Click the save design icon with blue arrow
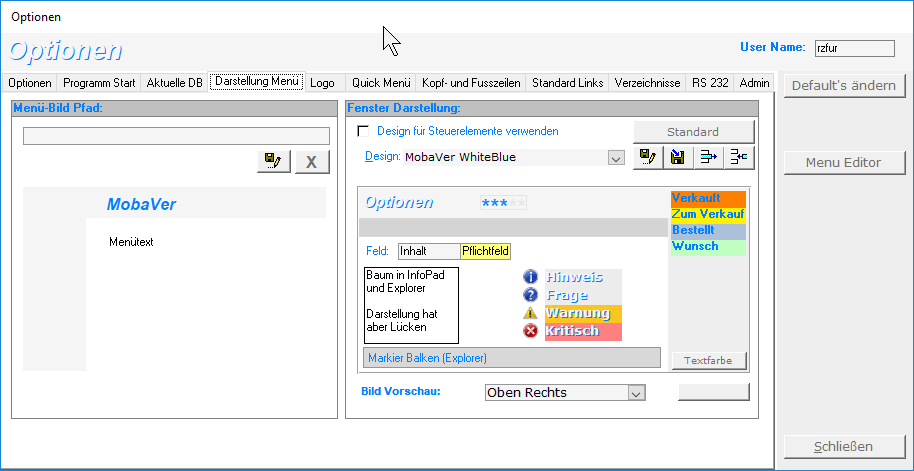 [x=678, y=157]
